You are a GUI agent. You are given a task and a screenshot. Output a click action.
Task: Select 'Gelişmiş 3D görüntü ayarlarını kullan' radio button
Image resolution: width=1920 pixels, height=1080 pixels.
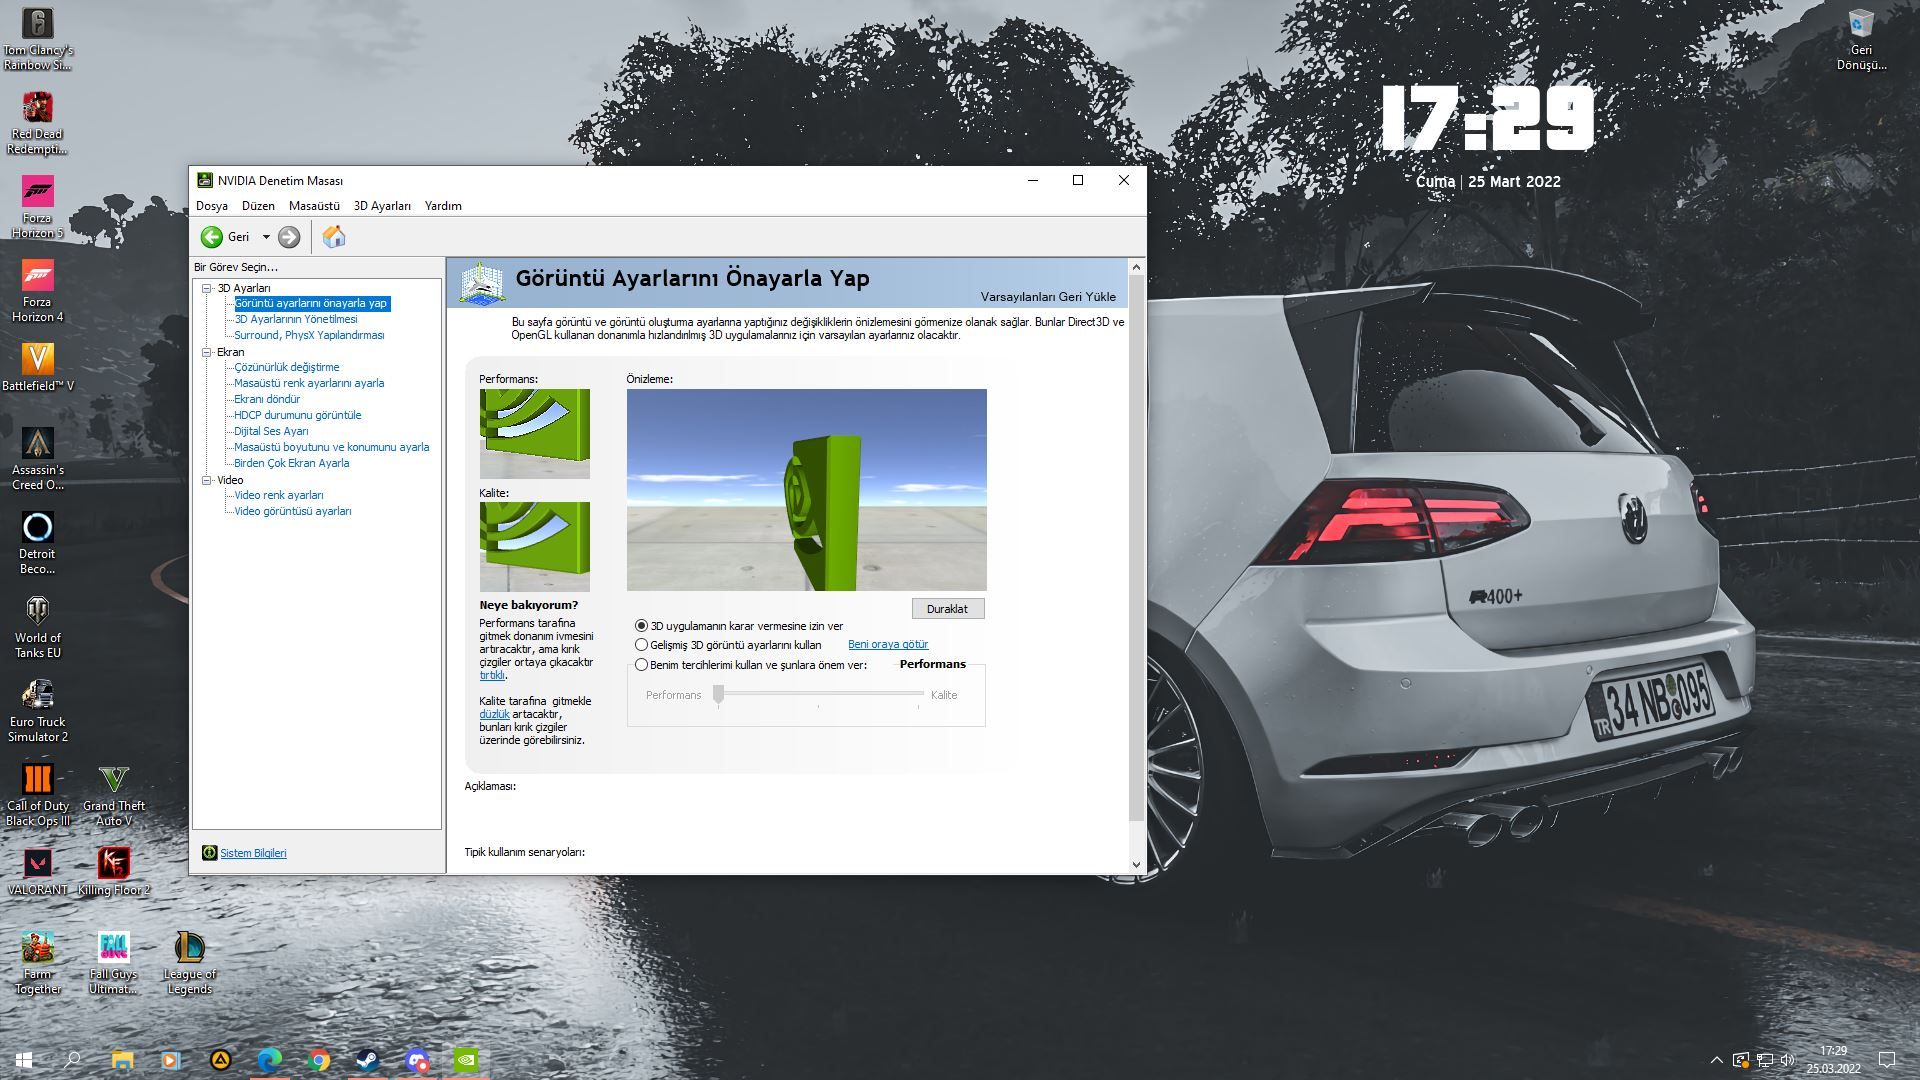coord(641,645)
